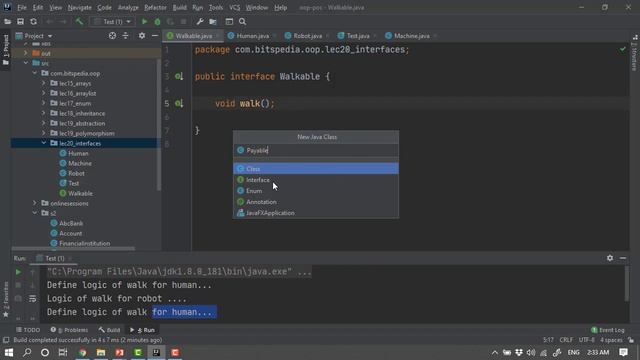Open Chrome from the taskbar
The image size is (640, 360).
[82, 352]
